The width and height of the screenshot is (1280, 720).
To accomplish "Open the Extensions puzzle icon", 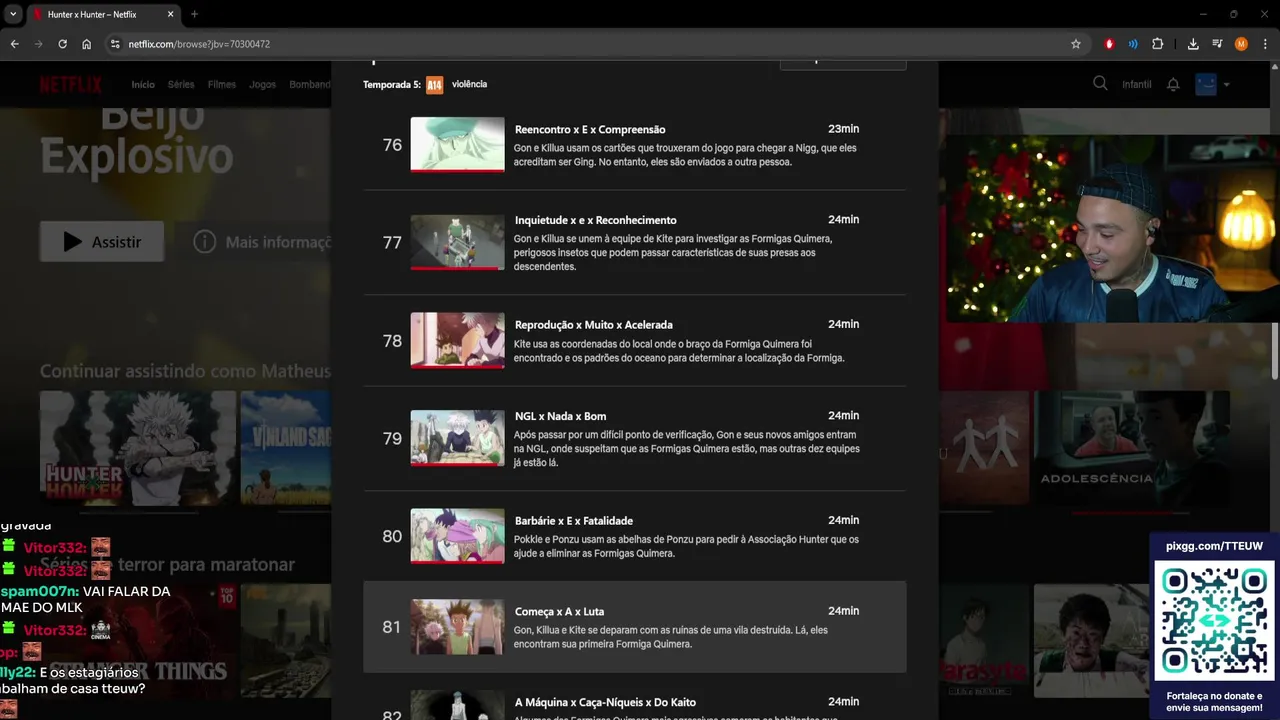I will click(1158, 44).
